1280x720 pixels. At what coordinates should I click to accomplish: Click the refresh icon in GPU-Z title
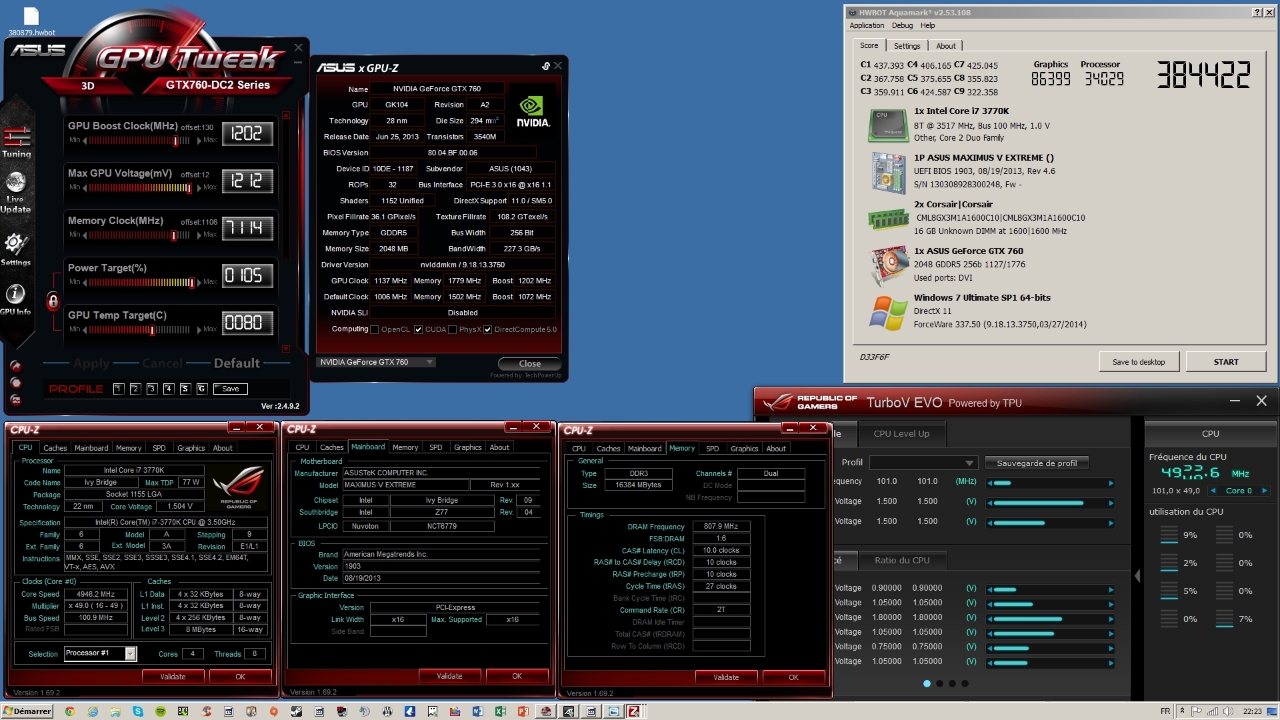546,66
